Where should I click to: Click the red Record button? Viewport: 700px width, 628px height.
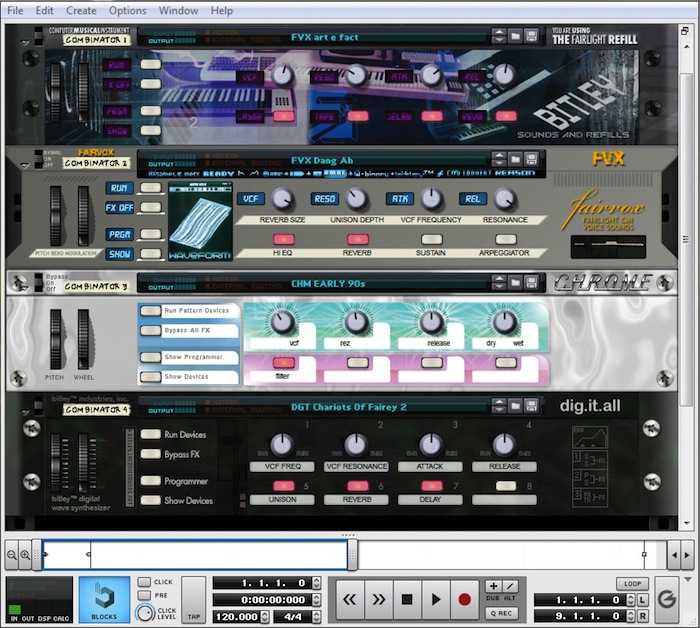coord(464,600)
